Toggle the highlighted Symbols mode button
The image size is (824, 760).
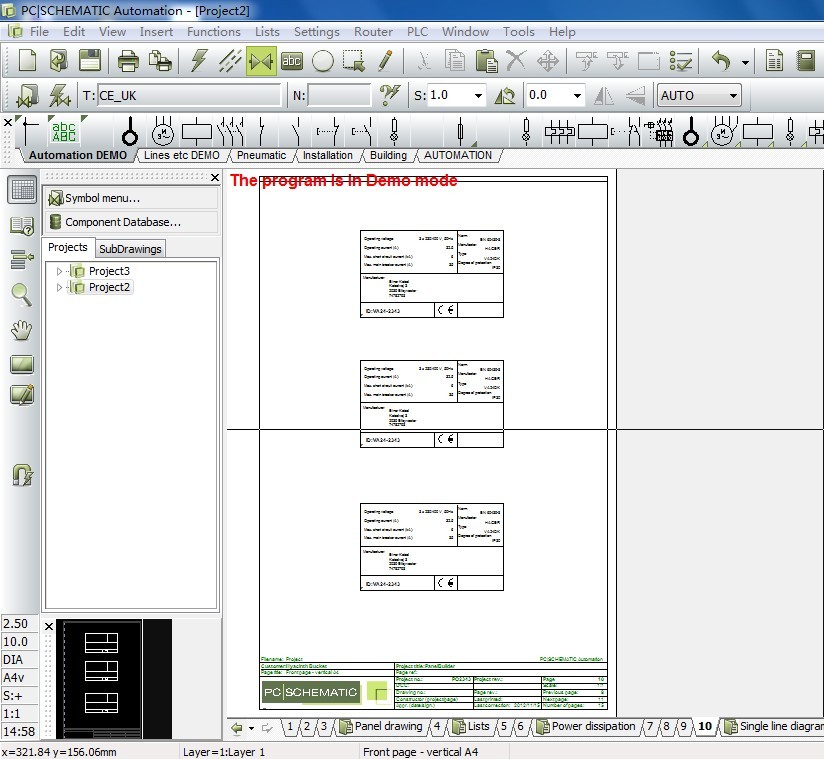261,61
